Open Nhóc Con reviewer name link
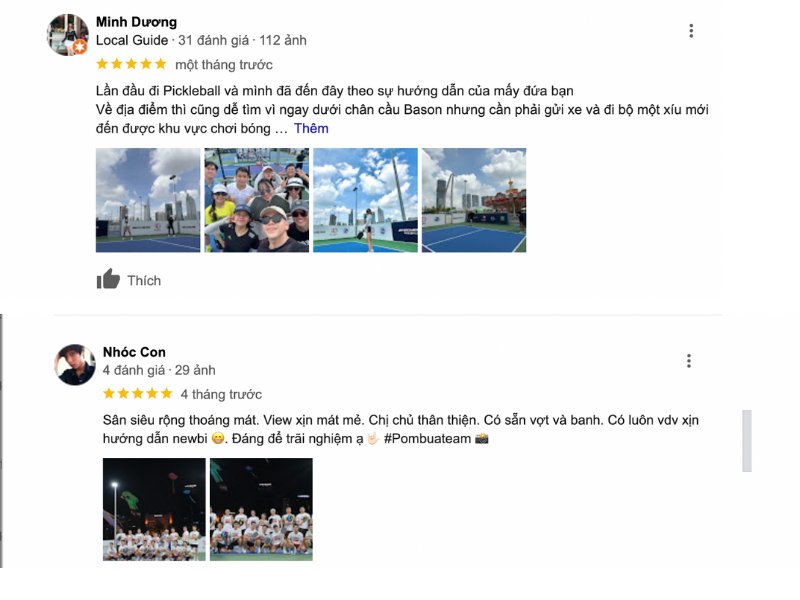 click(134, 352)
